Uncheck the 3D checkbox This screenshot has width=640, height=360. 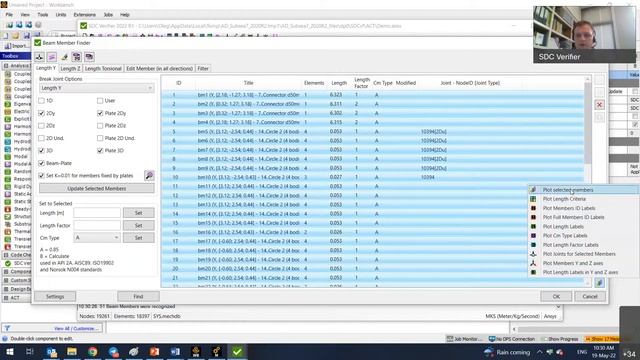(x=41, y=151)
